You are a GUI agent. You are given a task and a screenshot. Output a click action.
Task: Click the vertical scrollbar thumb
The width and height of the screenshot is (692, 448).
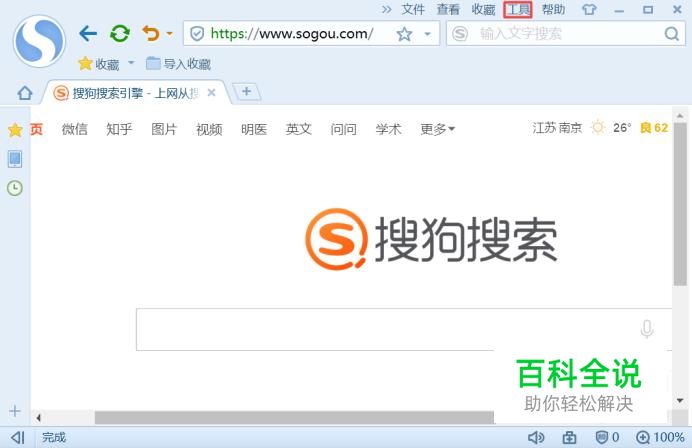tap(680, 204)
